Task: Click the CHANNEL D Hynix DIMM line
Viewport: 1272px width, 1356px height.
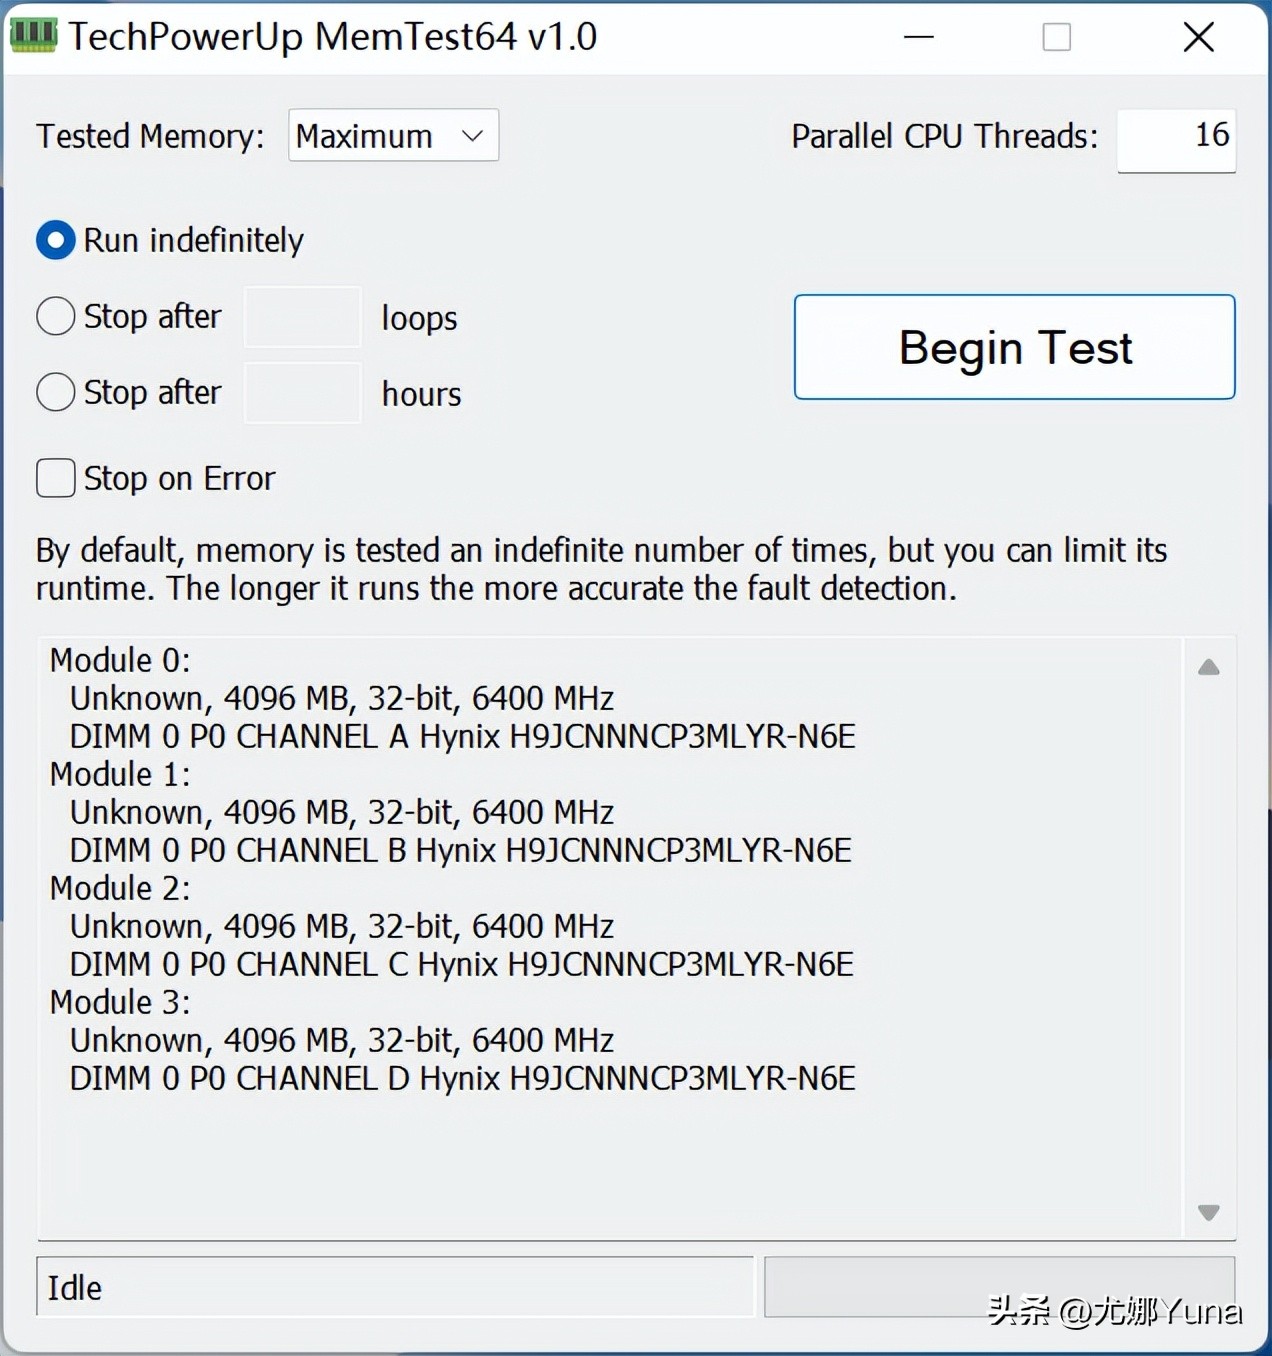Action: tap(463, 1078)
